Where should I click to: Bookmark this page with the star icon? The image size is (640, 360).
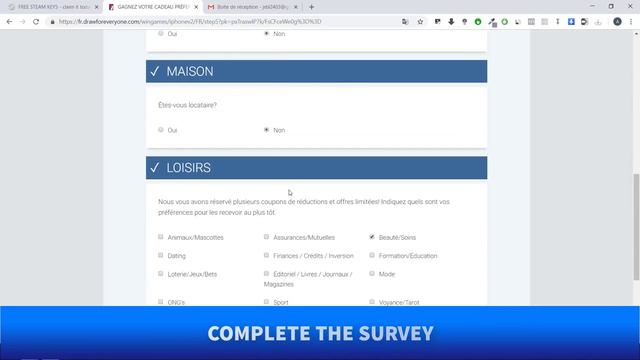(x=420, y=22)
